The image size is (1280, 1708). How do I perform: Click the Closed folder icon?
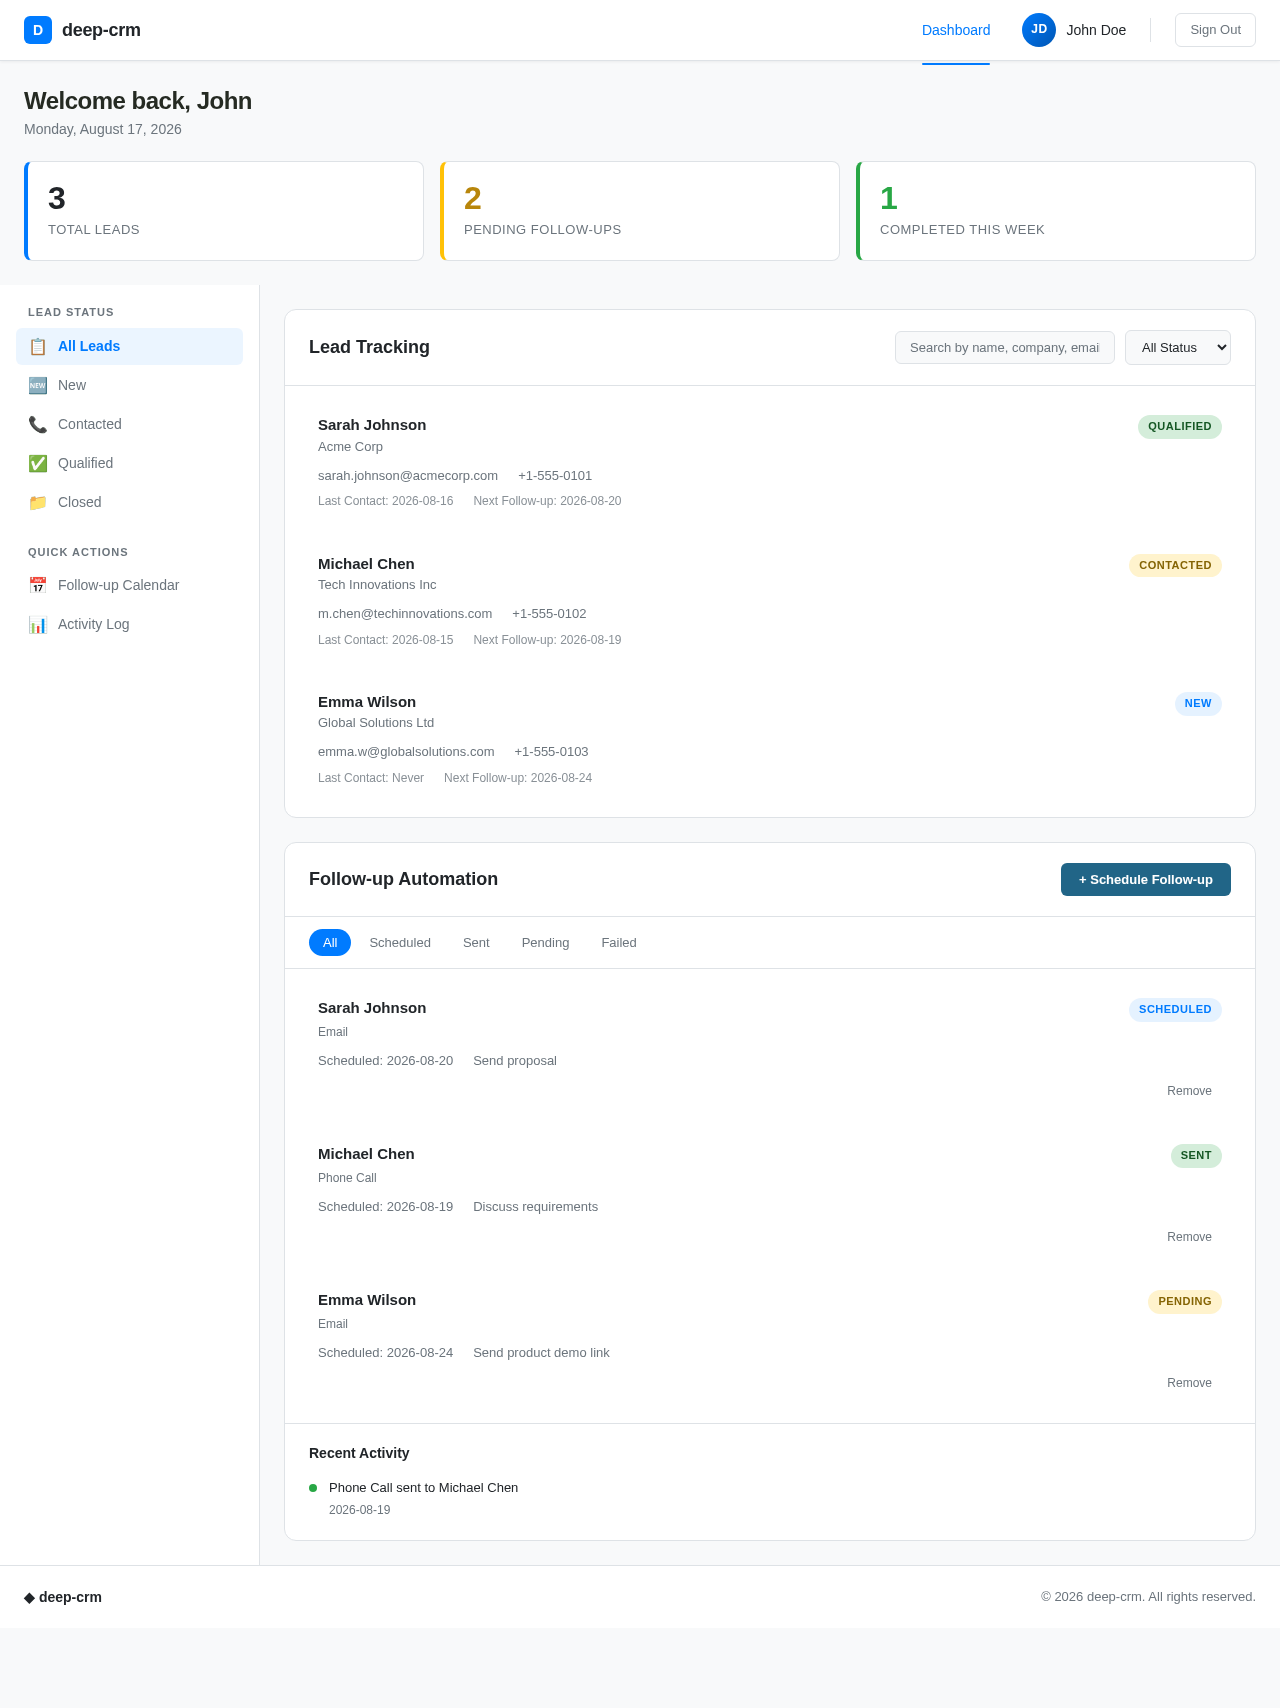click(x=38, y=502)
